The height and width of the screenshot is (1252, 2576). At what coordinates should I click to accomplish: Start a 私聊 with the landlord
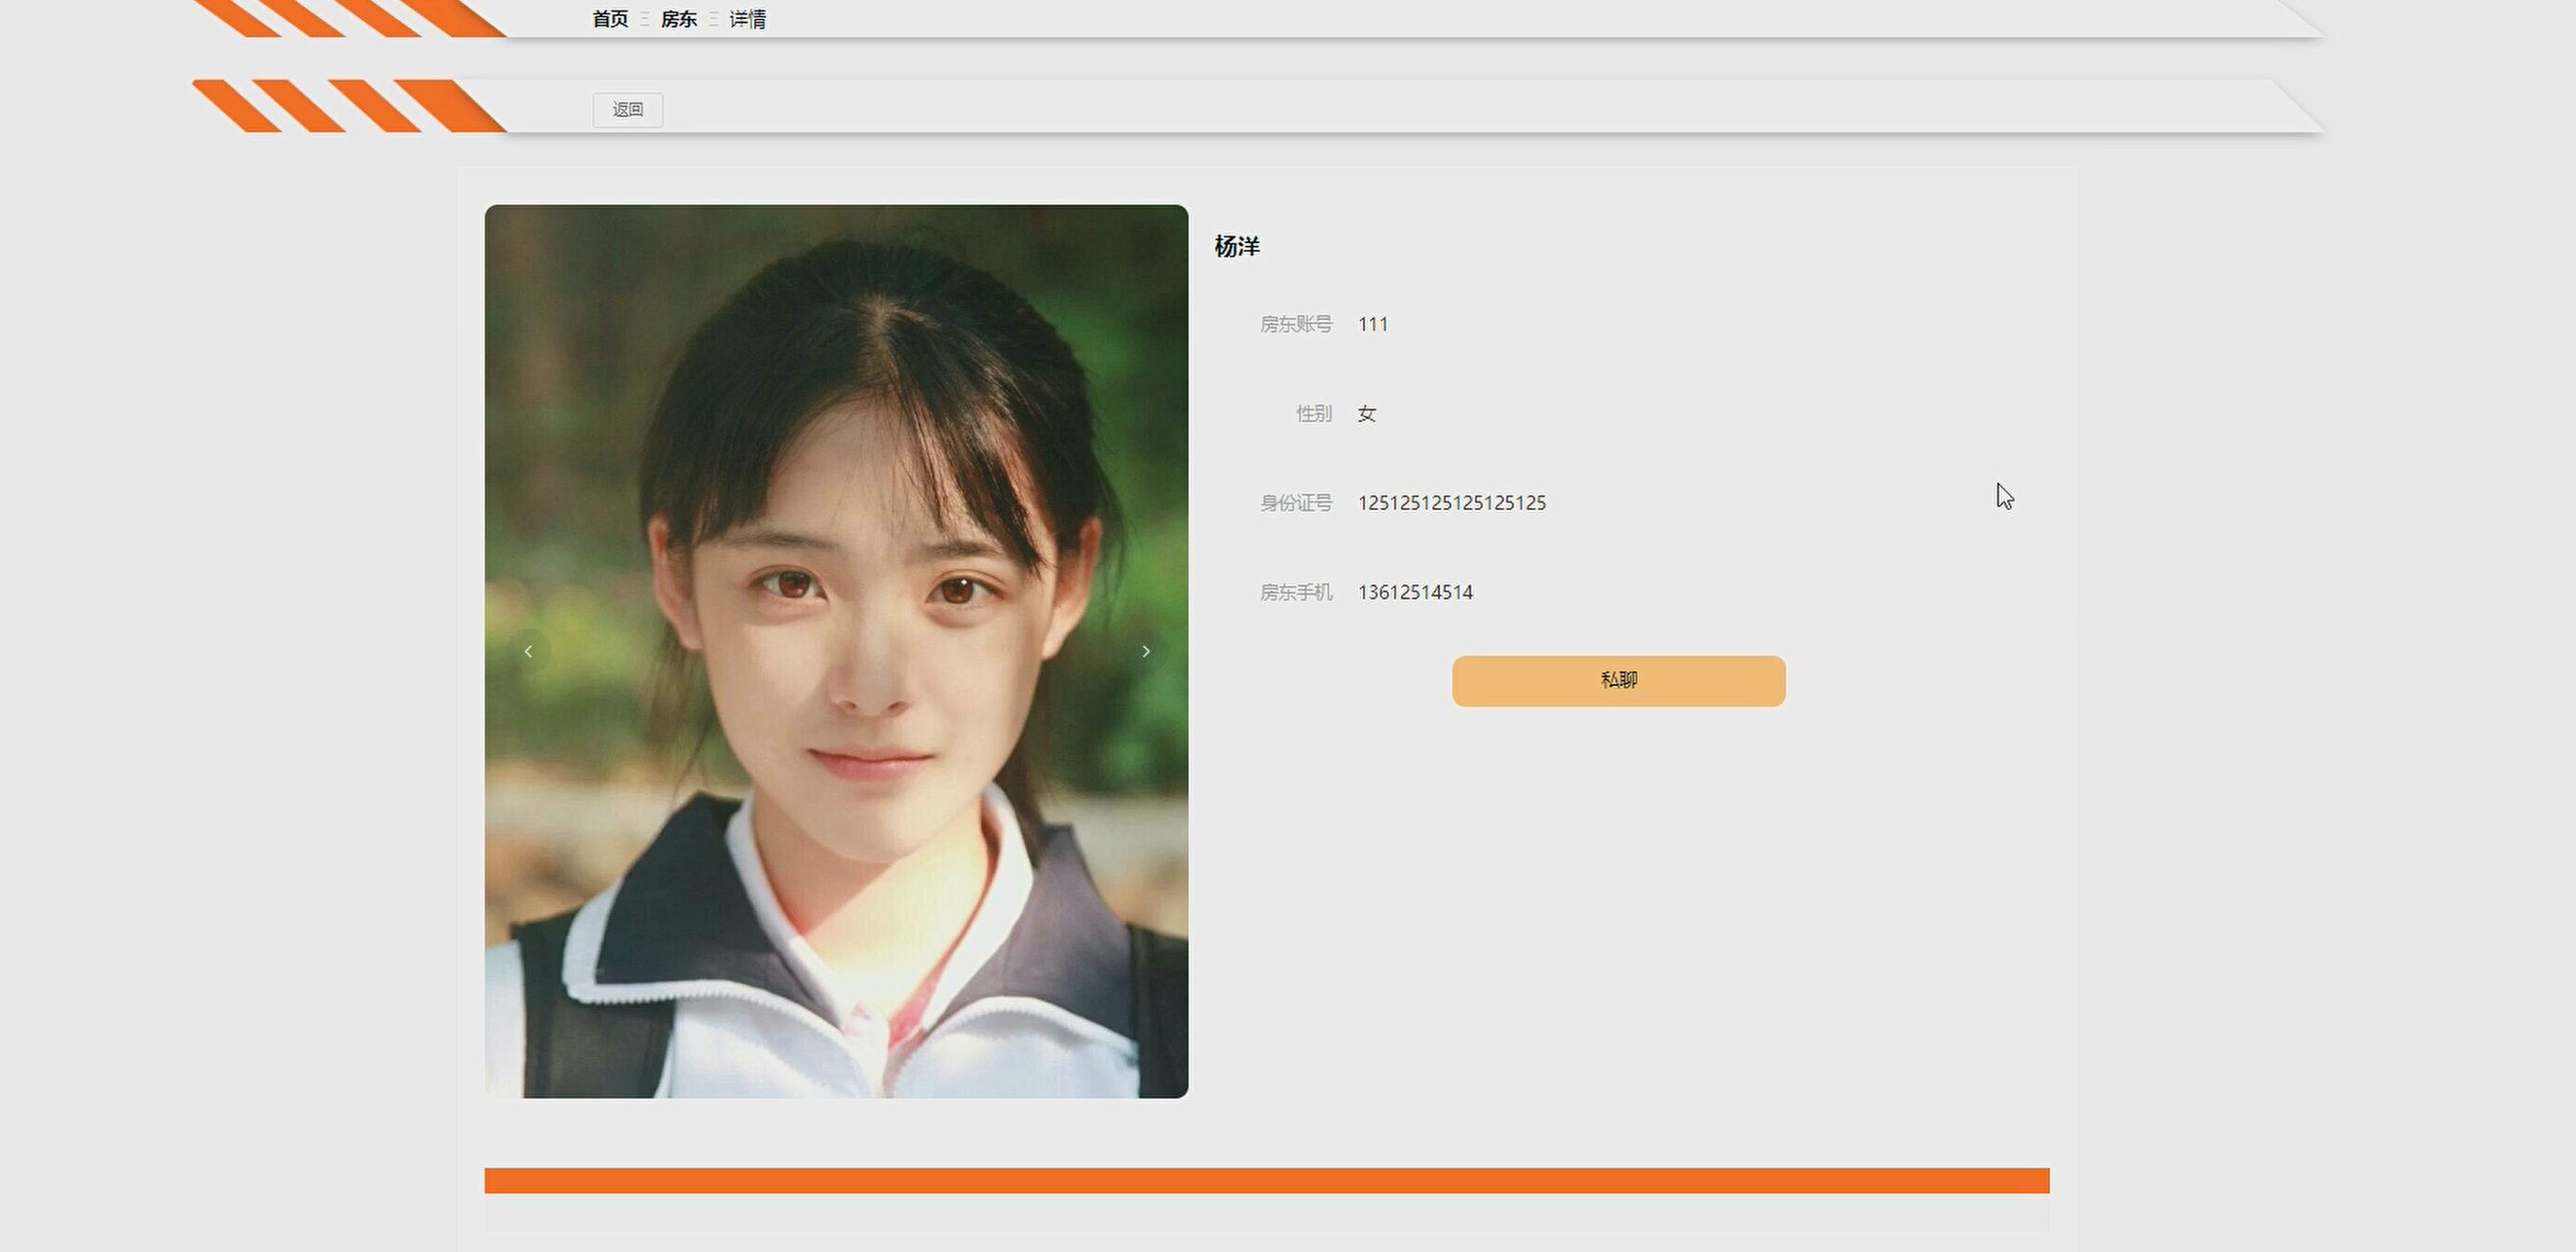tap(1618, 681)
